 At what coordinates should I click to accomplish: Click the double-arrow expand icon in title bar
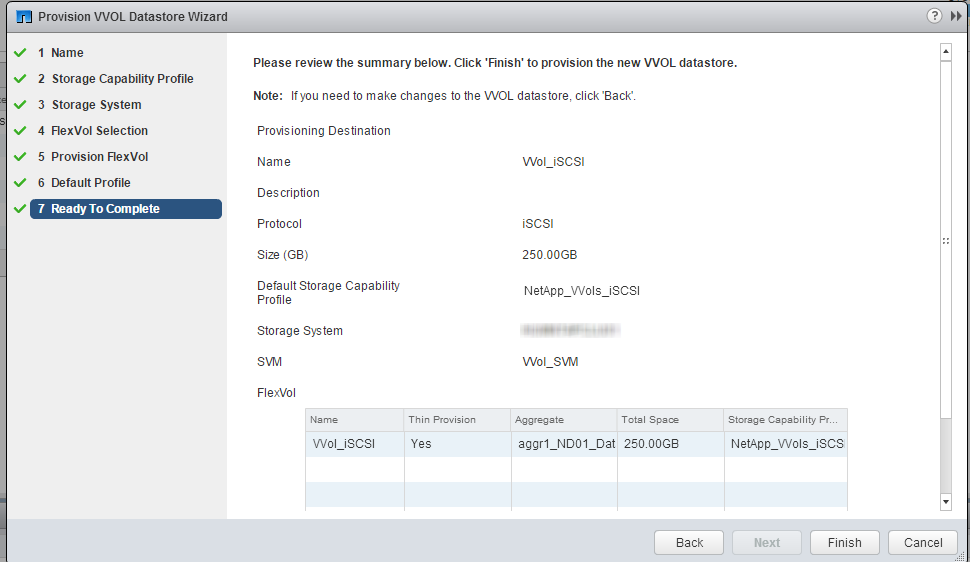pos(956,16)
